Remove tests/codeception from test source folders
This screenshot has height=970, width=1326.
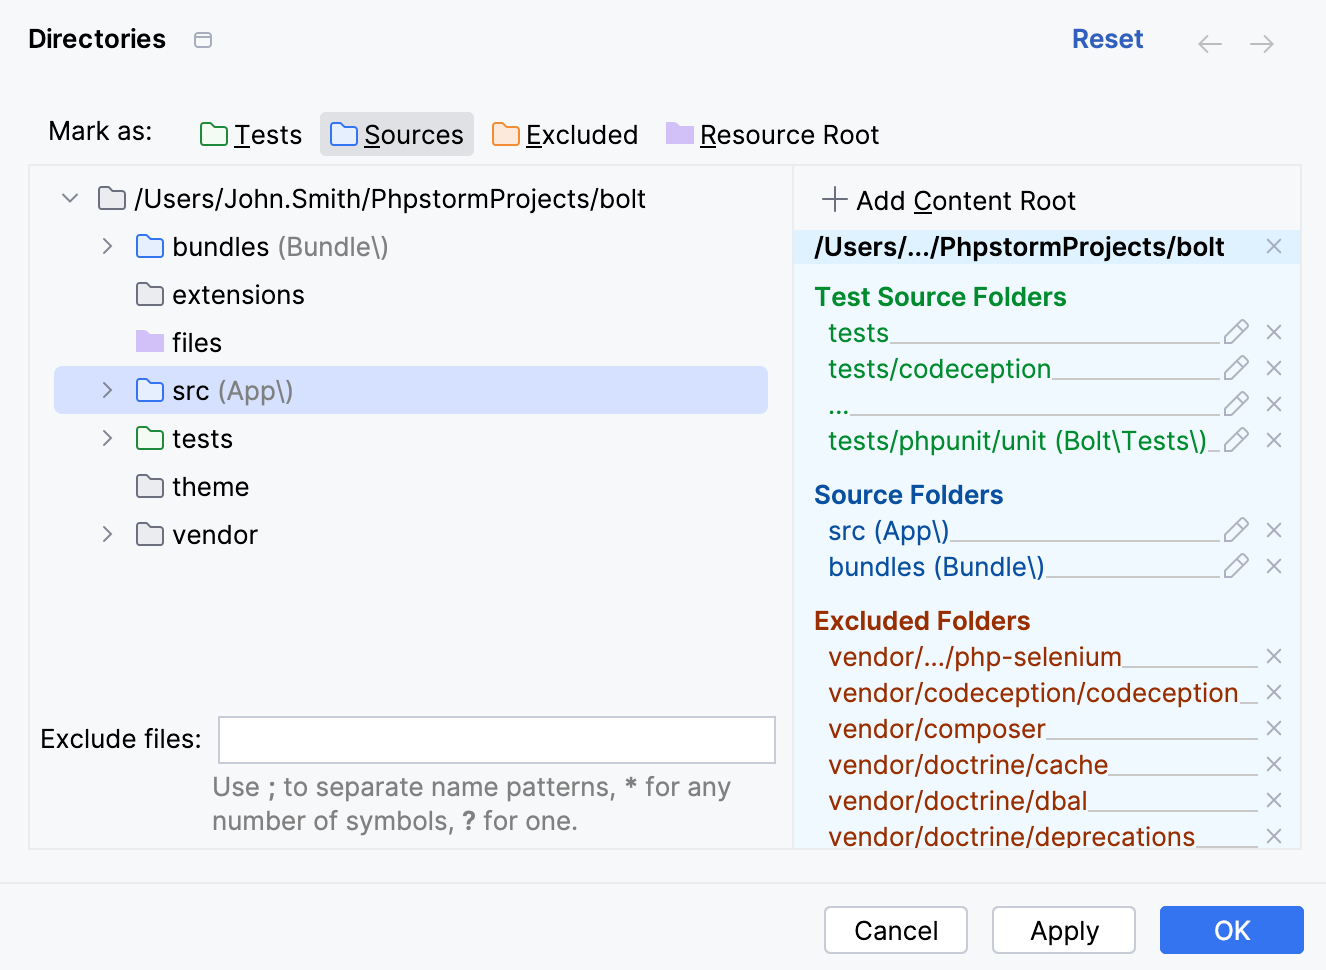tap(1274, 368)
